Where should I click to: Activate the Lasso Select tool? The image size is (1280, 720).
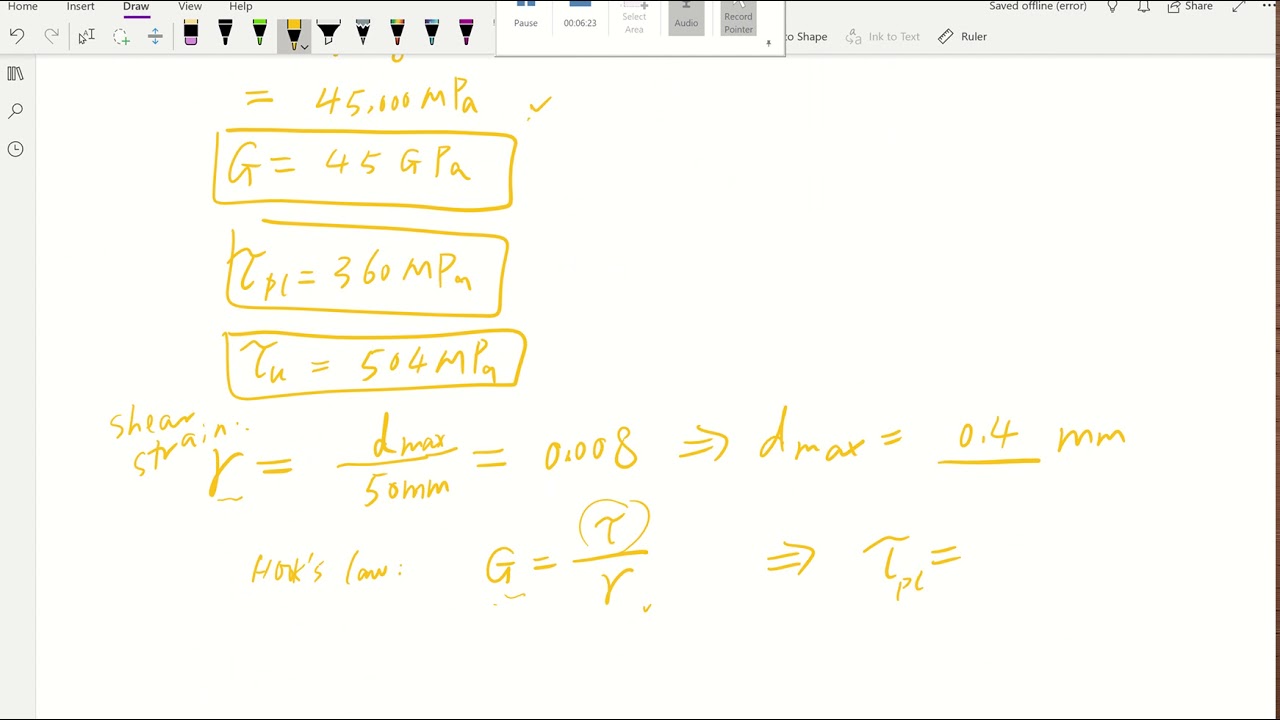pyautogui.click(x=121, y=37)
